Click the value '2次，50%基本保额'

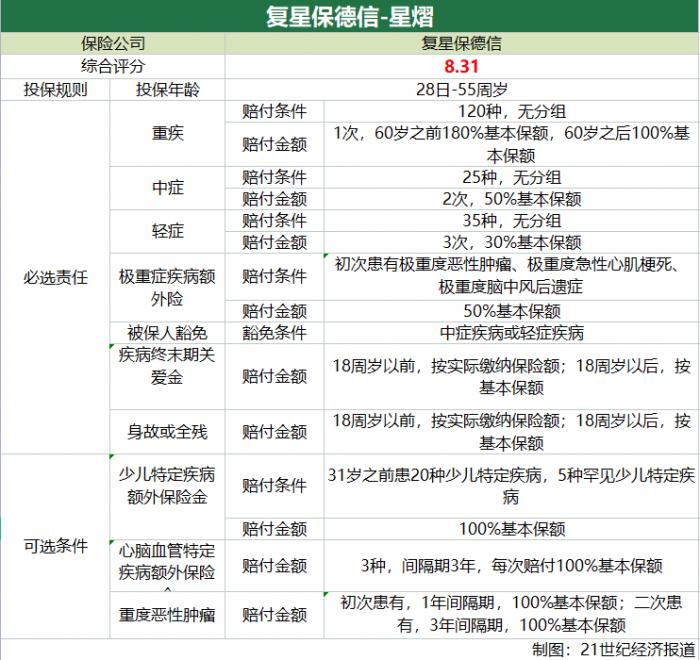point(512,199)
